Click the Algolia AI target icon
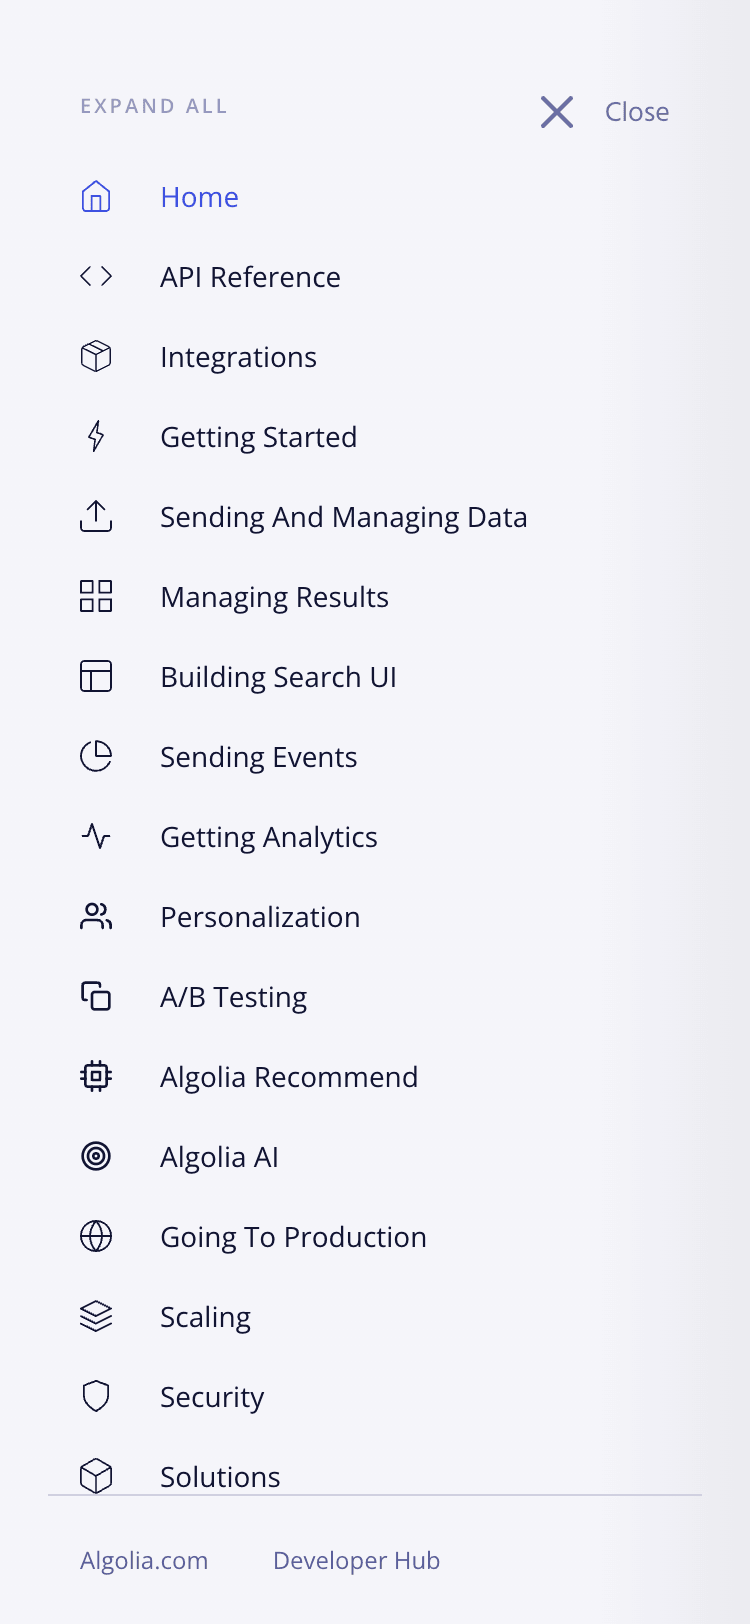 click(x=95, y=1156)
